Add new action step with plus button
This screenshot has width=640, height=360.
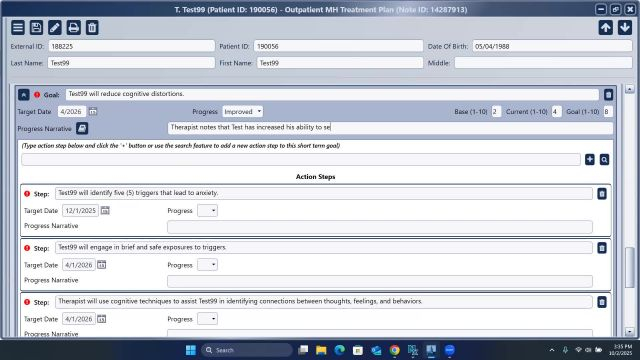[589, 160]
